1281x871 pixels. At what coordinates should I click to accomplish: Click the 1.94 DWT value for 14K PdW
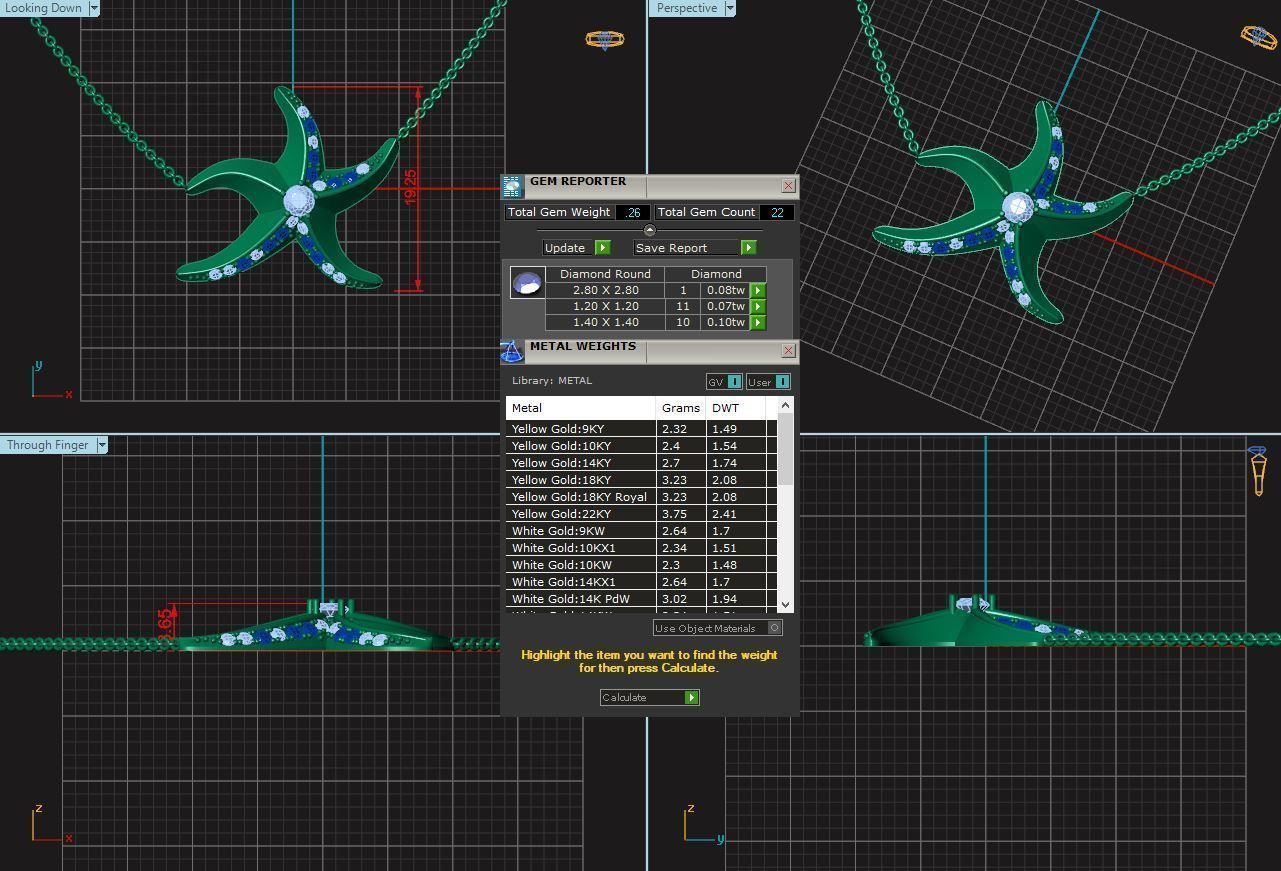tap(724, 599)
